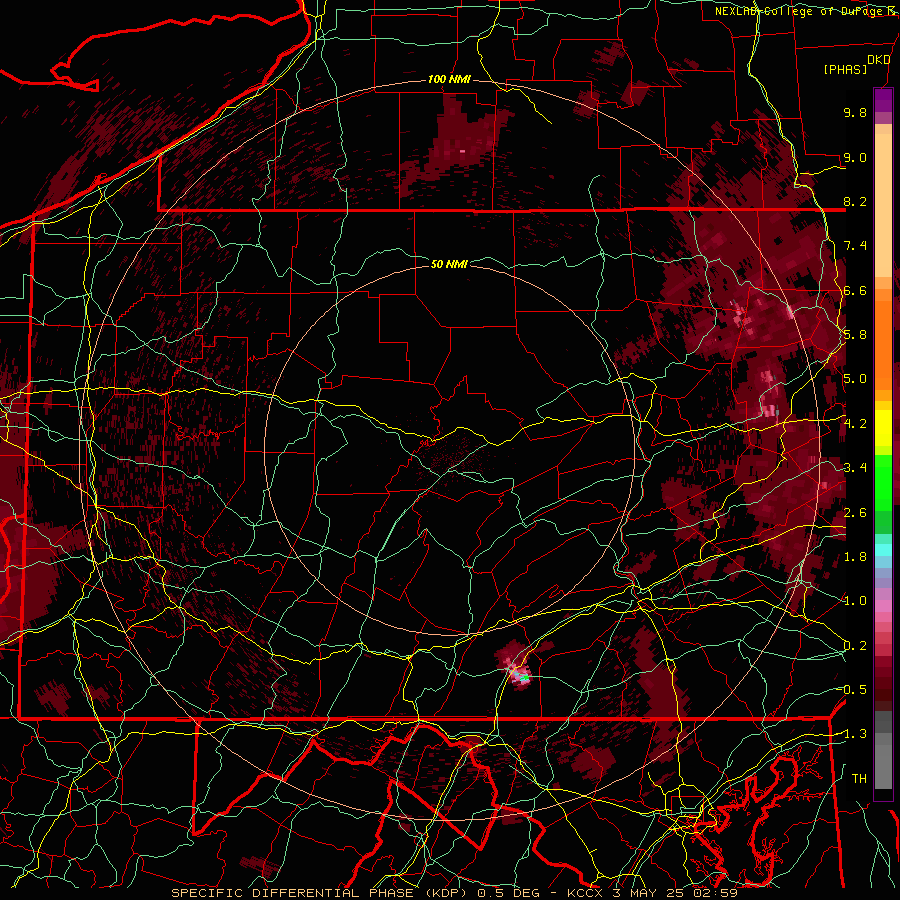Click the 0.5 DEG elevation text in the caption
This screenshot has width=900, height=900.
[509, 893]
